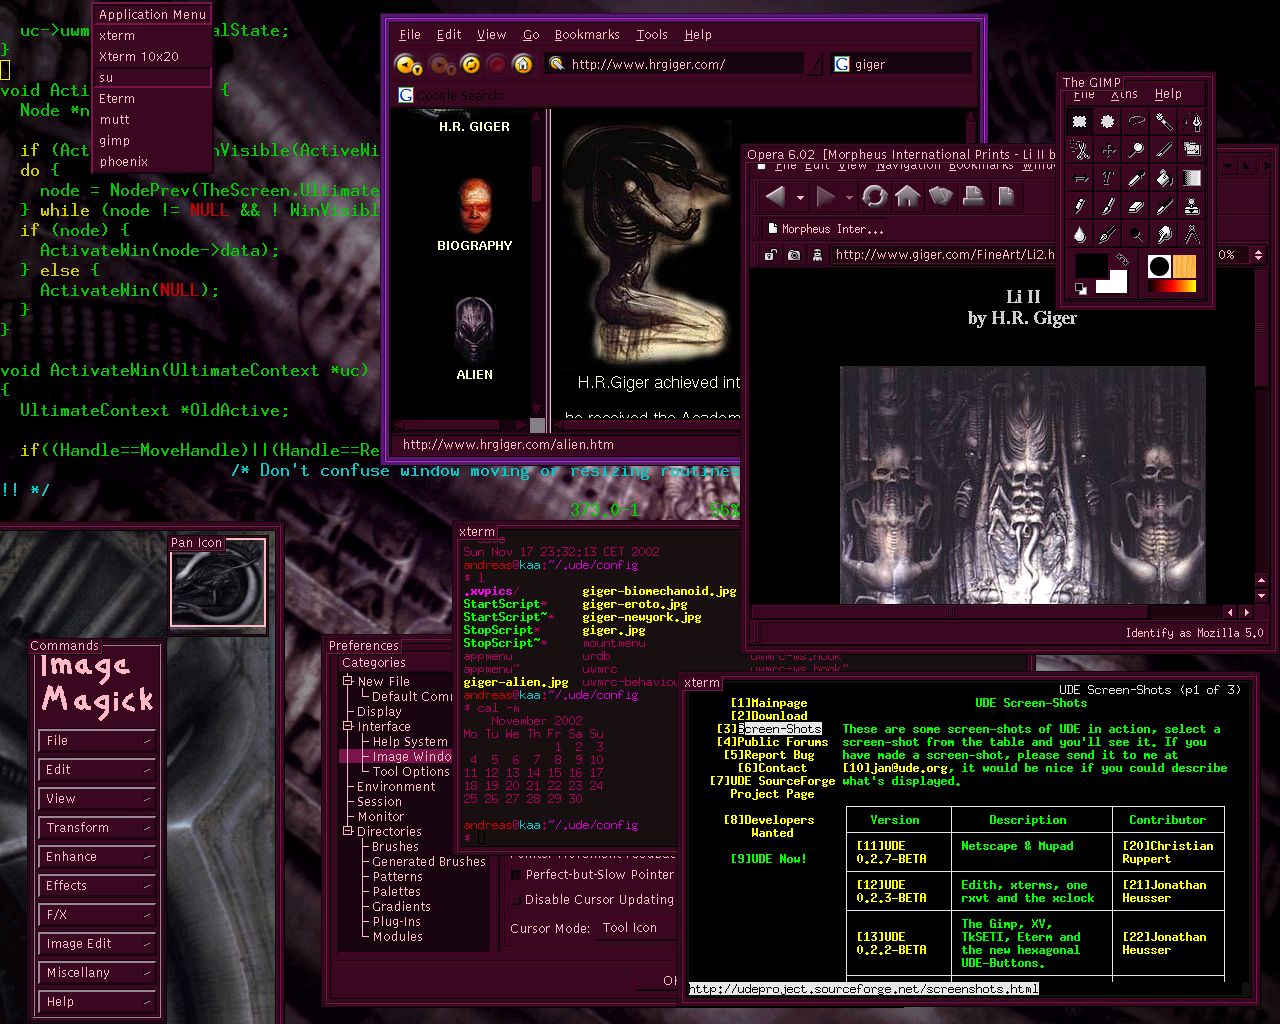This screenshot has height=1024, width=1280.
Task: Open ALIEN link in Phoenix sidebar
Action: [475, 375]
